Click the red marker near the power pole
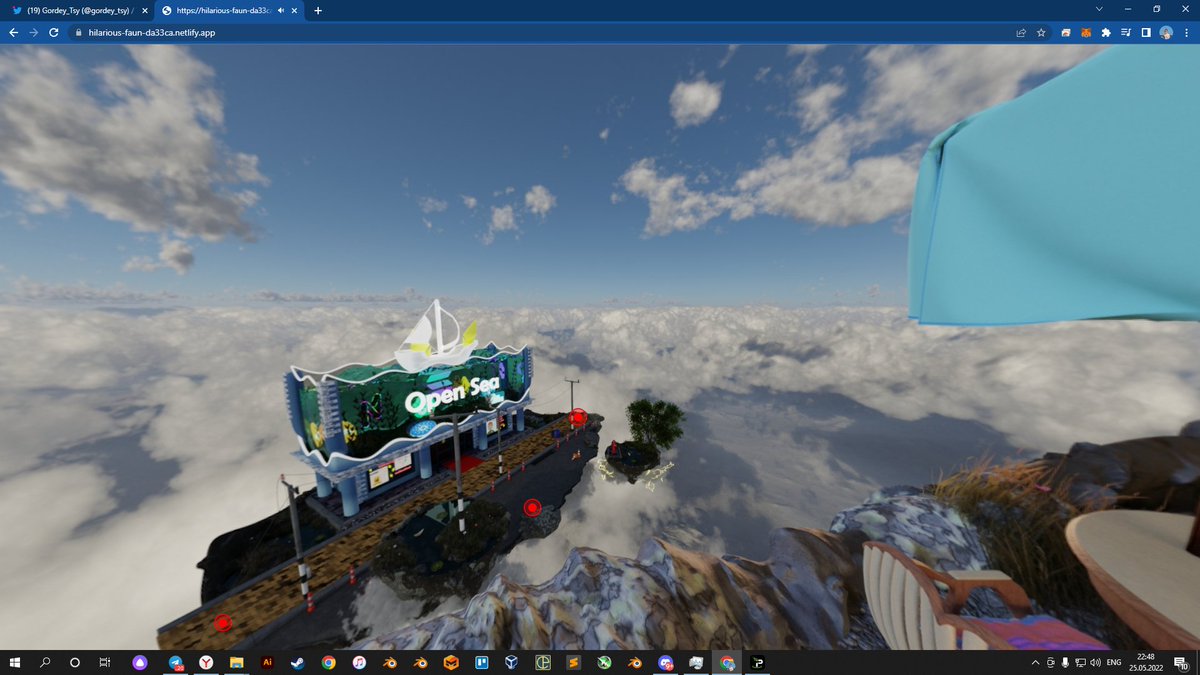The width and height of the screenshot is (1200, 675). tap(577, 417)
